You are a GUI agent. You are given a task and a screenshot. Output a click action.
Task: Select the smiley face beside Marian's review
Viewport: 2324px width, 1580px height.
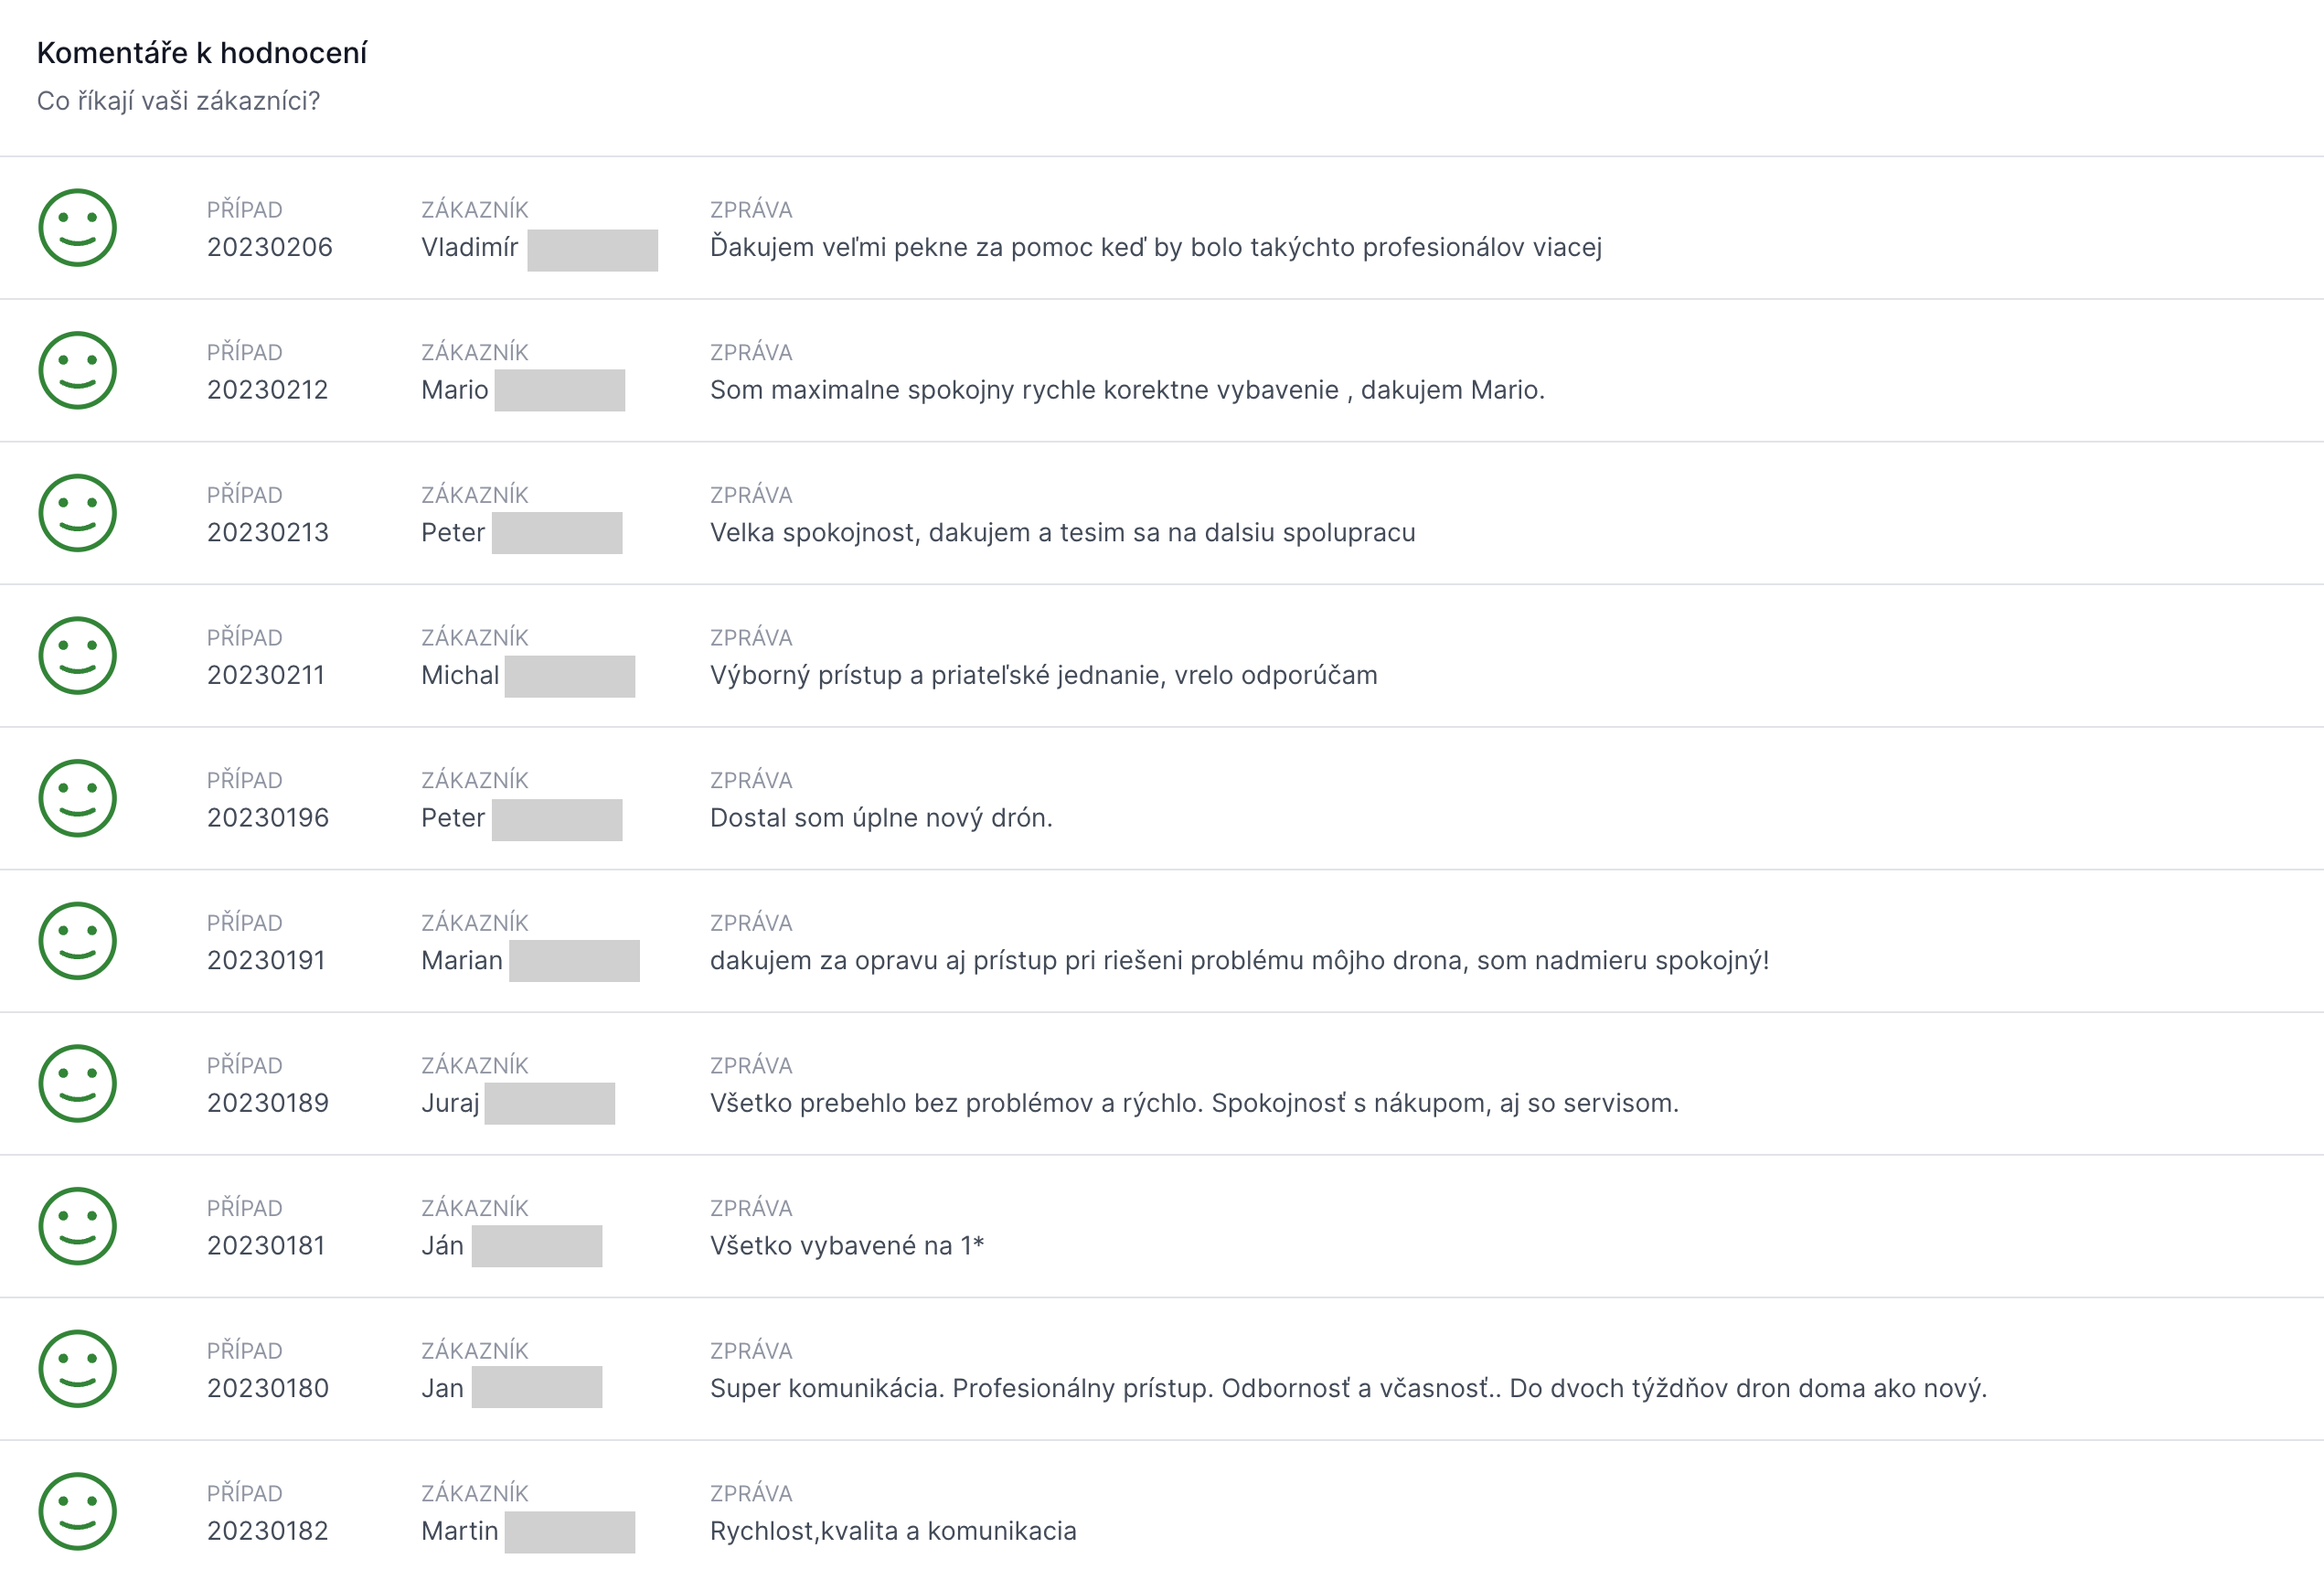click(77, 941)
